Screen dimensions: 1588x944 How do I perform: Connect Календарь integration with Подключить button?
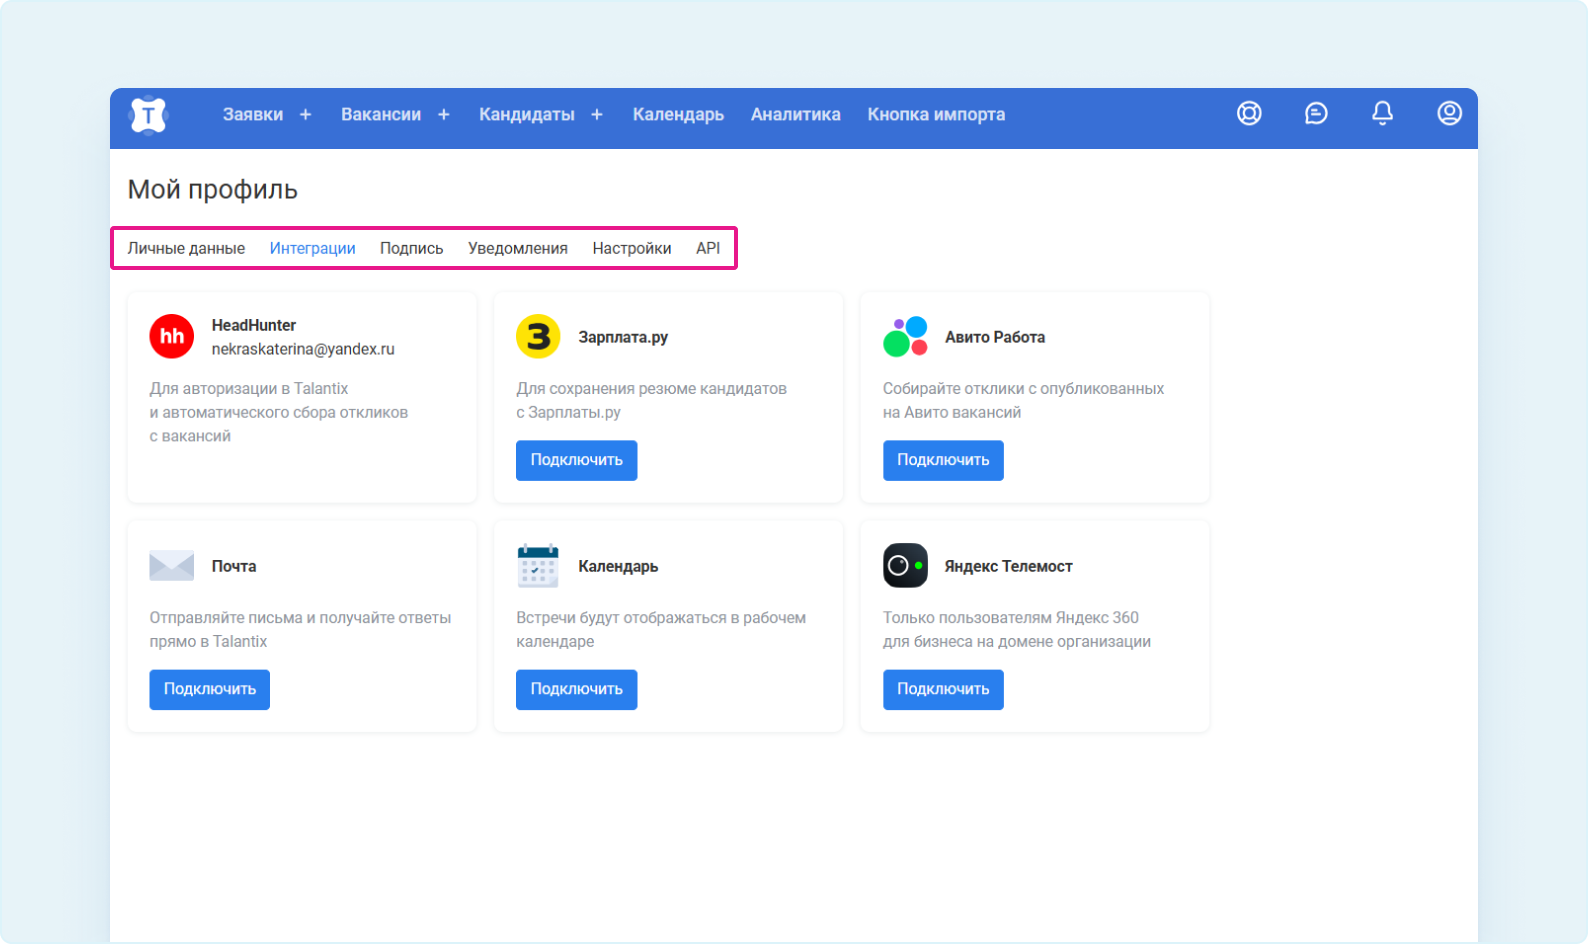[577, 689]
